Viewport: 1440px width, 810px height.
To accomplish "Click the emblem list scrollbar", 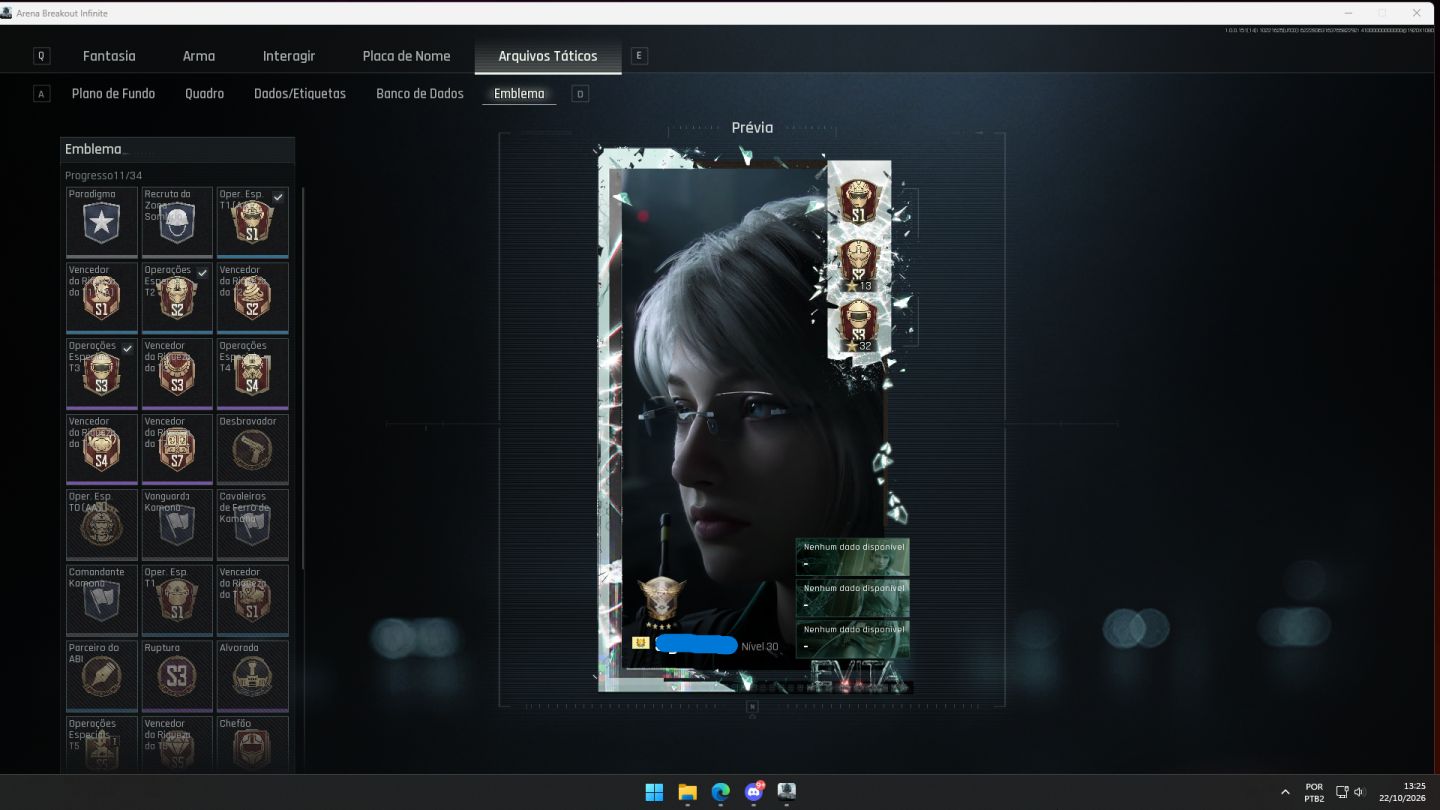I will point(303,378).
